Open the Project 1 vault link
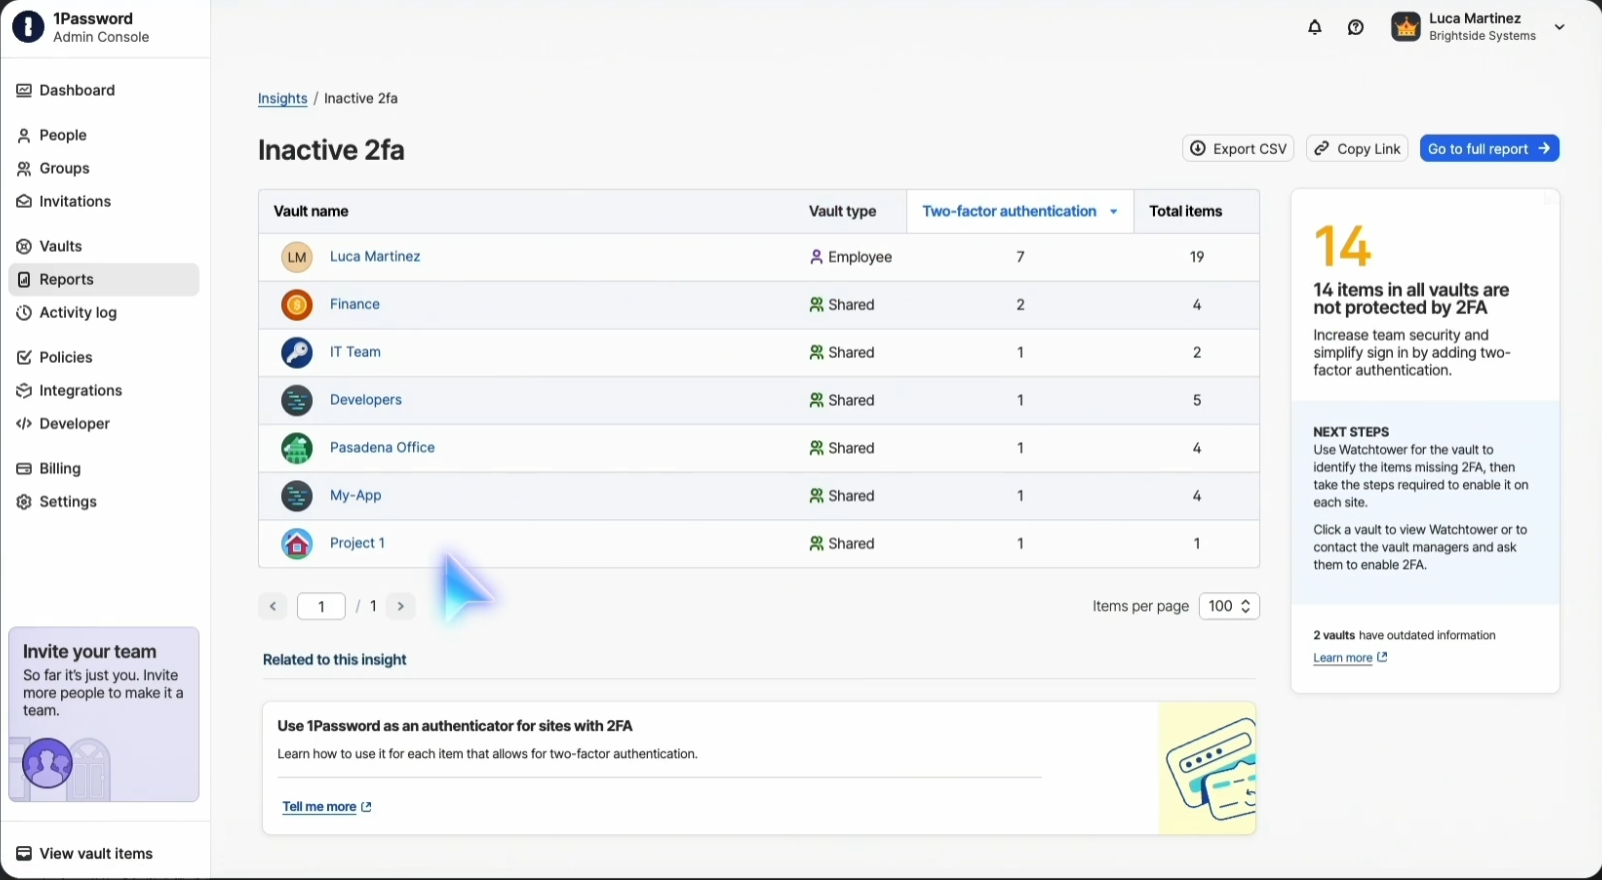 (x=357, y=543)
